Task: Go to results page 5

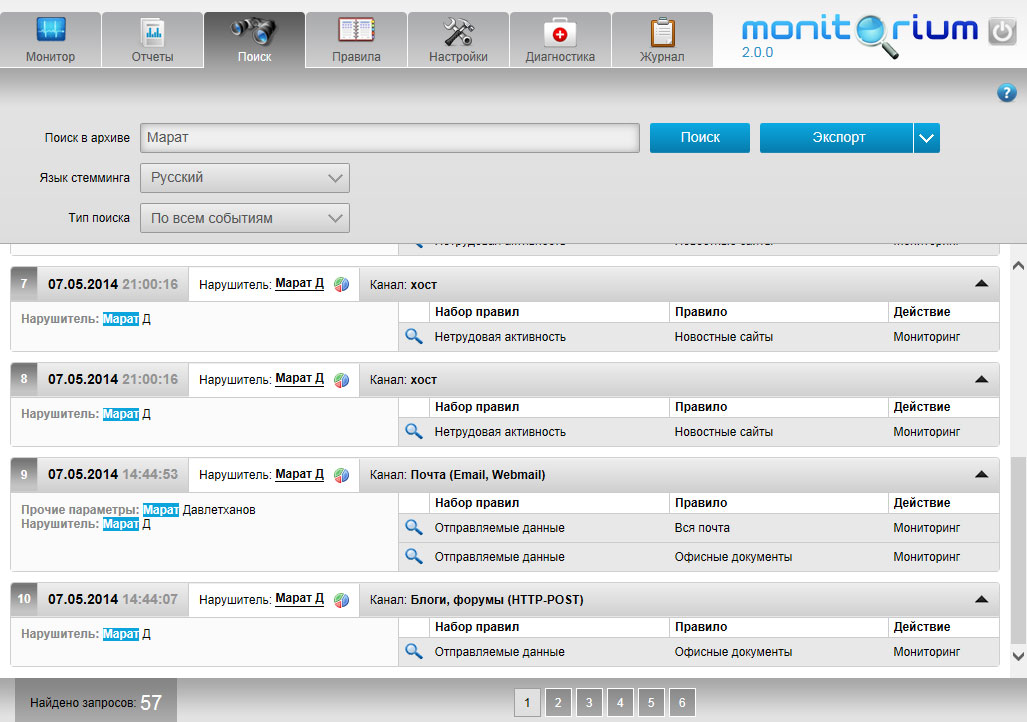Action: click(651, 702)
